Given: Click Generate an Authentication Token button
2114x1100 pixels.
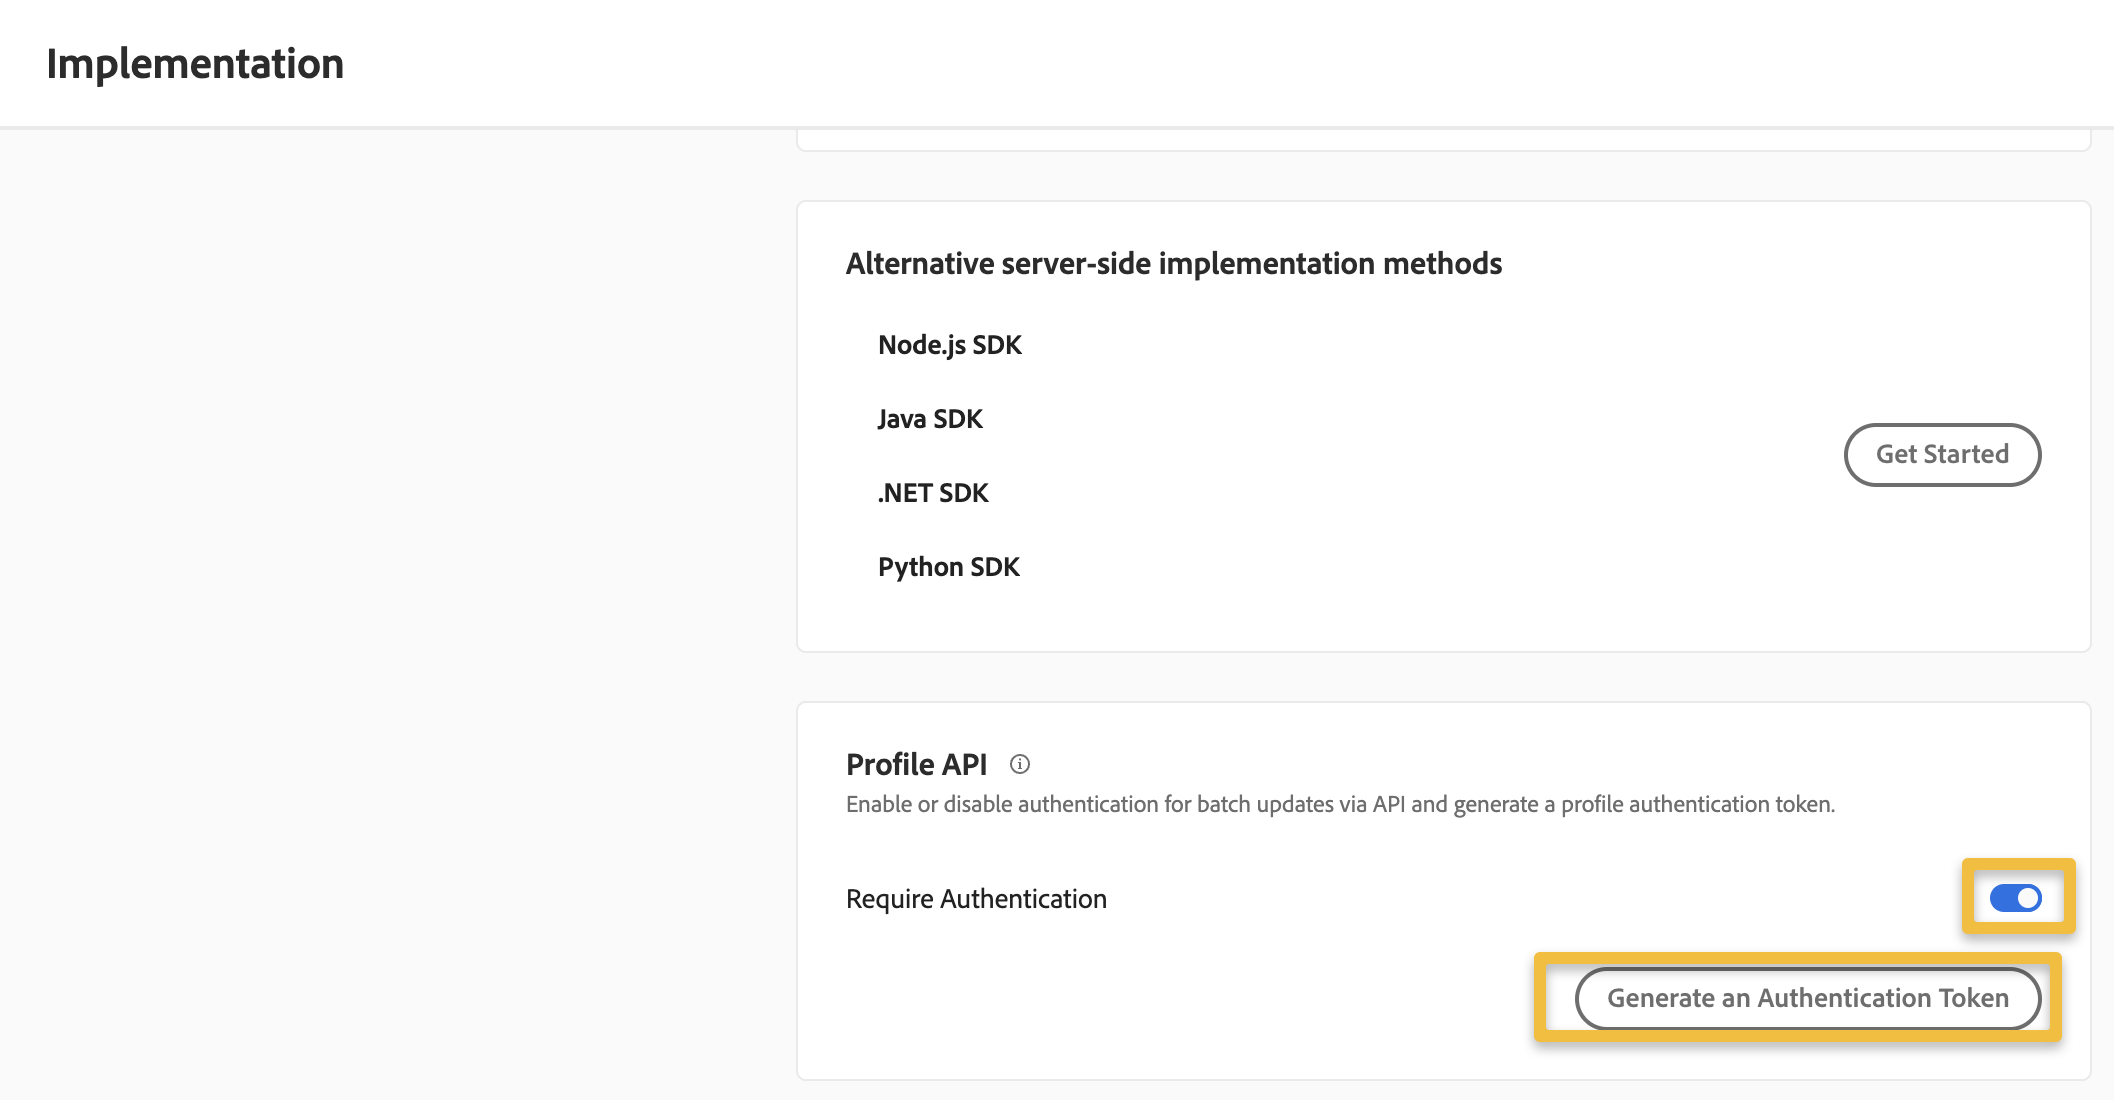Looking at the screenshot, I should click(1807, 998).
